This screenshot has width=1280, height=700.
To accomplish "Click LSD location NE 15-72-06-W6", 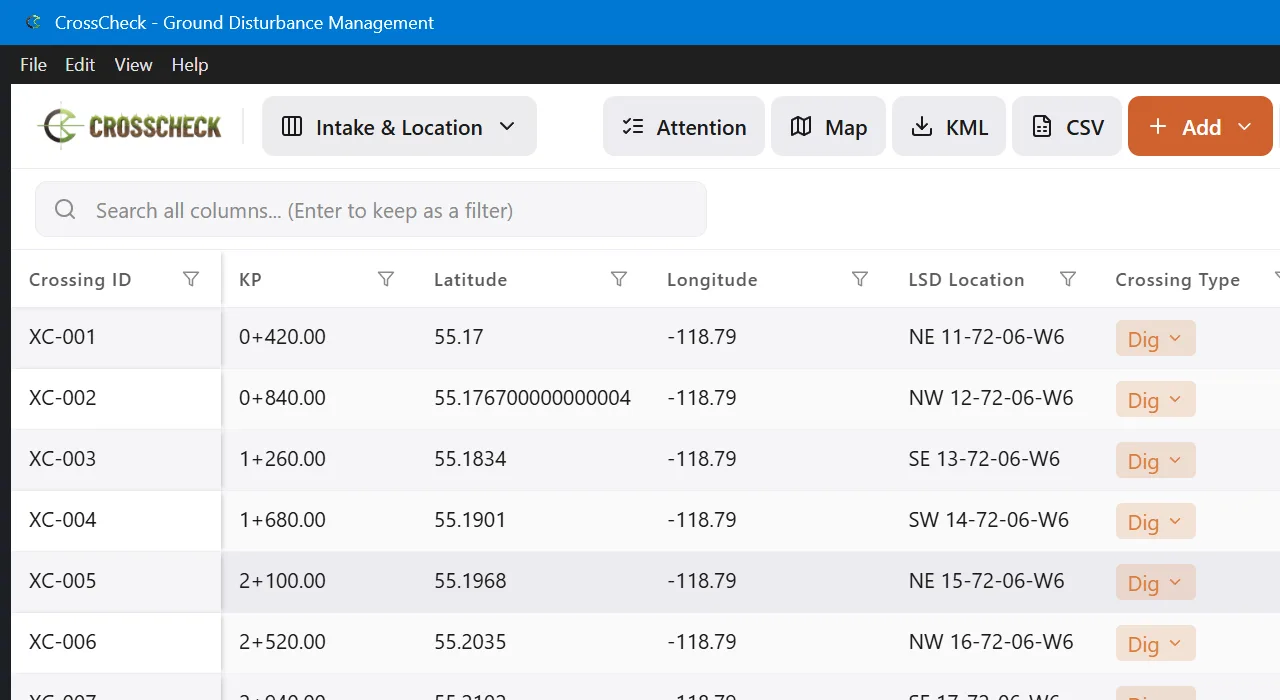I will pyautogui.click(x=986, y=581).
